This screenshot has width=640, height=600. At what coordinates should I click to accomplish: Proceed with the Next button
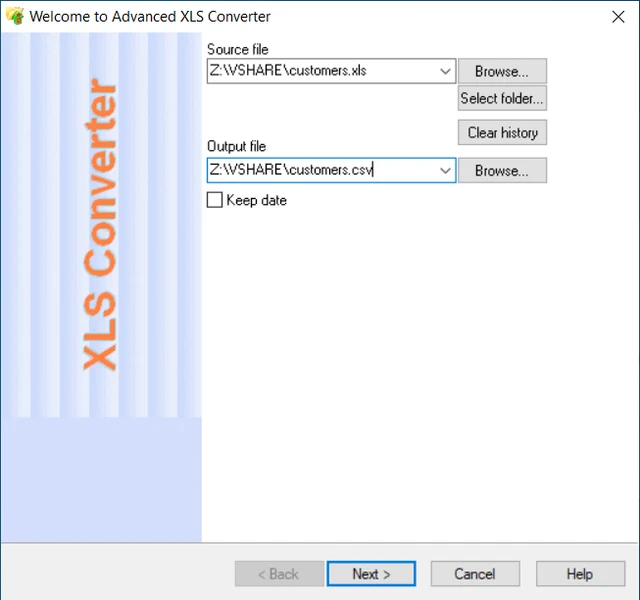(x=371, y=574)
